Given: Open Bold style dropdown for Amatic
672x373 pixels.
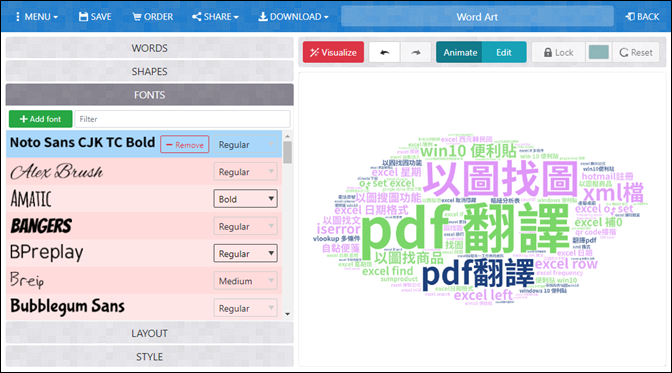Looking at the screenshot, I should 245,199.
